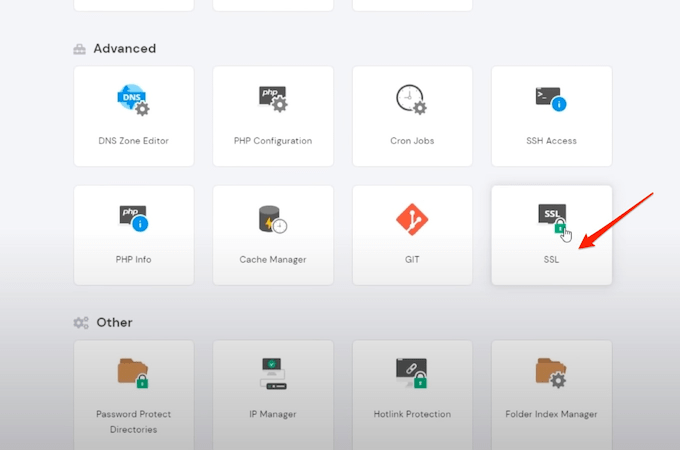Screen dimensions: 680x450
Task: Click the Folder Index Manager icon
Action: (551, 373)
